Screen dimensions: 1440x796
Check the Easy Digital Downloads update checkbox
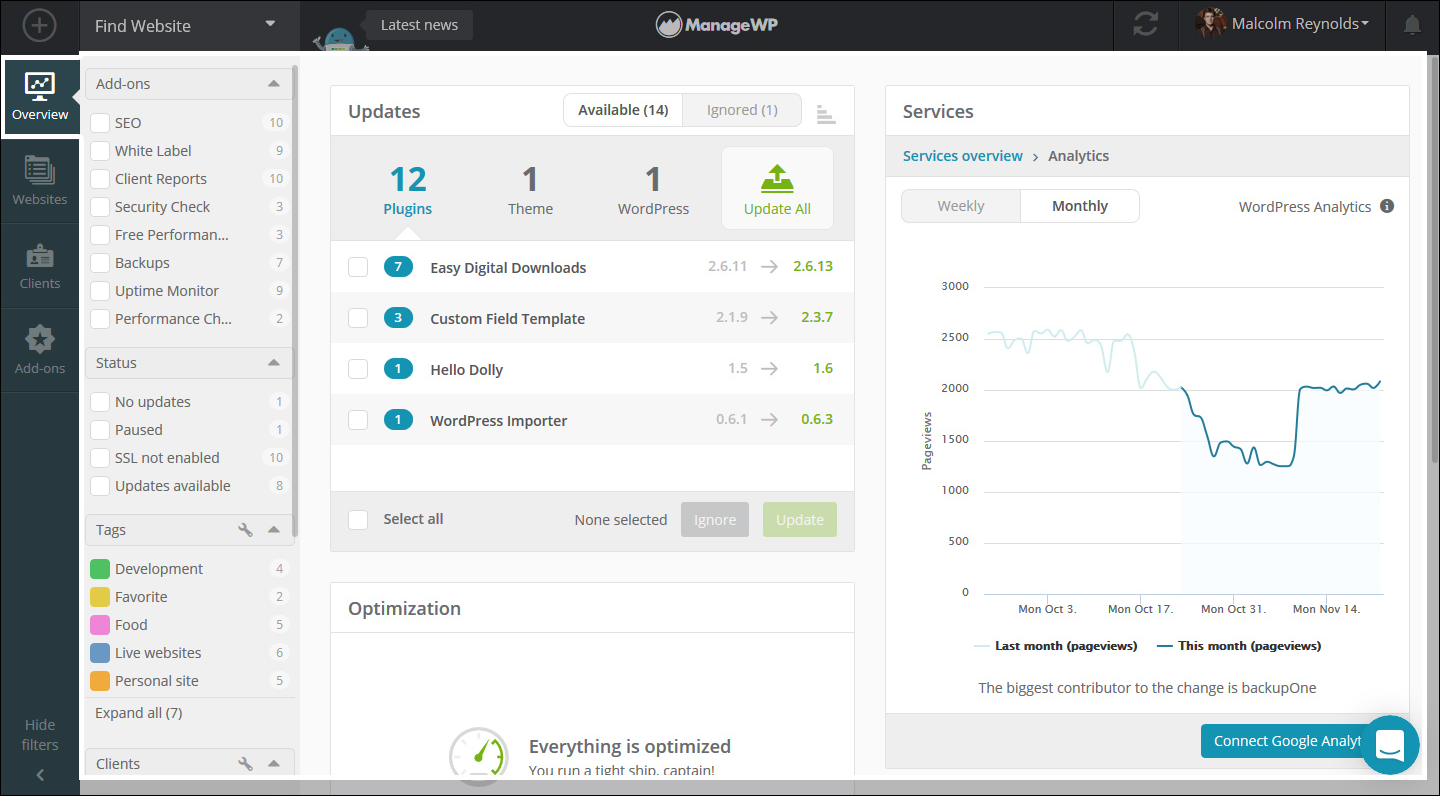(358, 267)
